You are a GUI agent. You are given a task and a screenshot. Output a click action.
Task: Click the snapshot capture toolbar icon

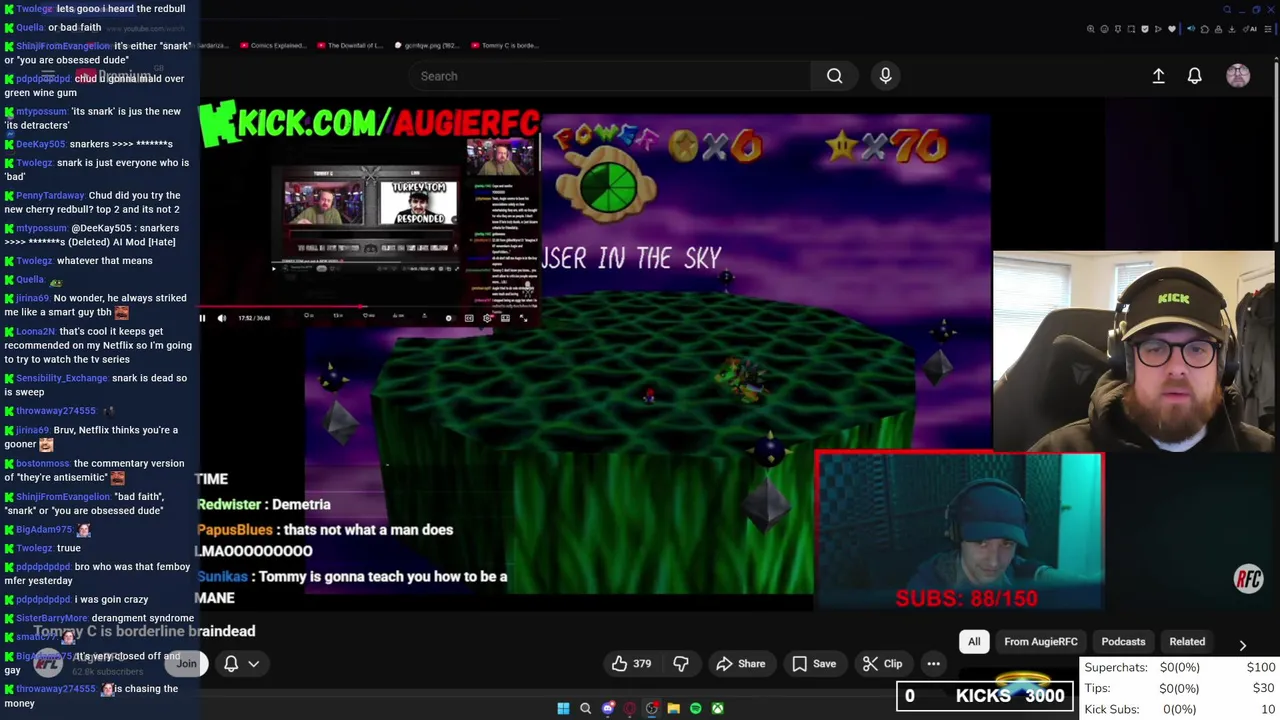pos(1131,29)
